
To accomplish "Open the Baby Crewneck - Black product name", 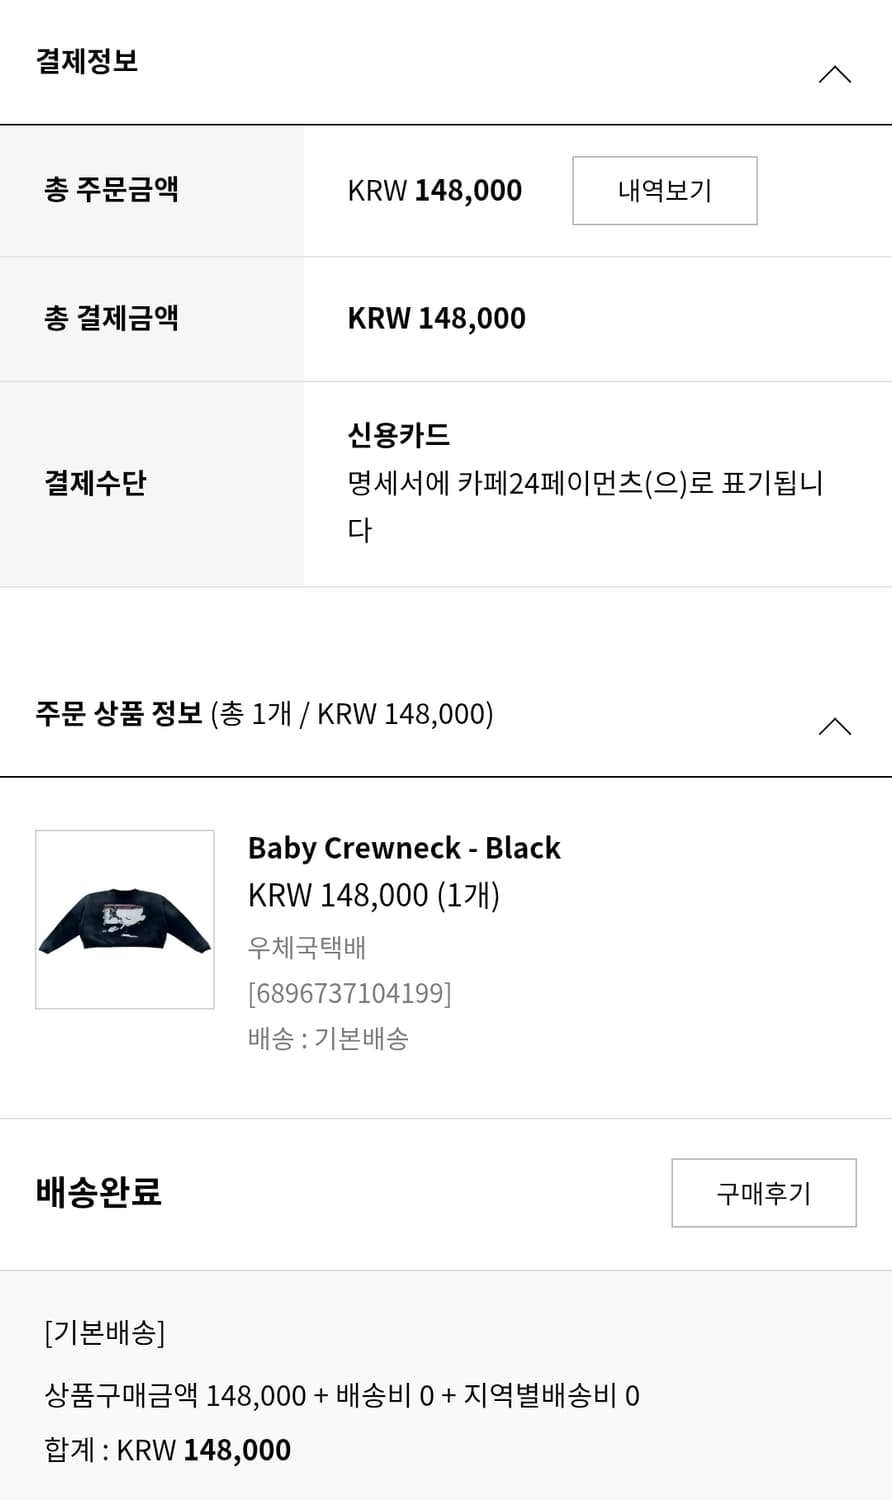I will [x=404, y=848].
